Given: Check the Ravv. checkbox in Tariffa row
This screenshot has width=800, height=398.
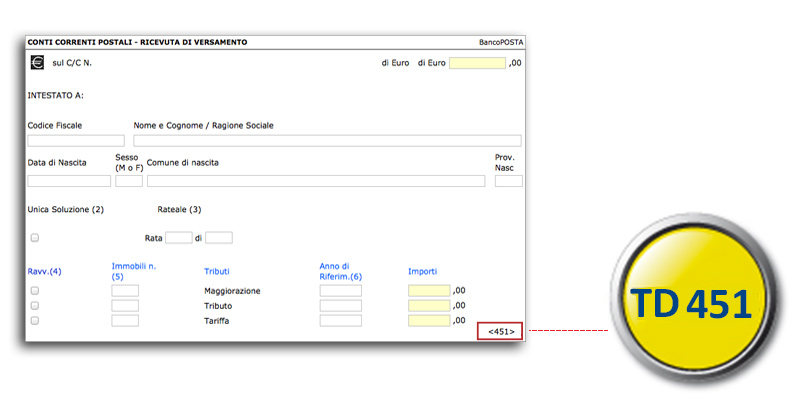Looking at the screenshot, I should pyautogui.click(x=35, y=321).
